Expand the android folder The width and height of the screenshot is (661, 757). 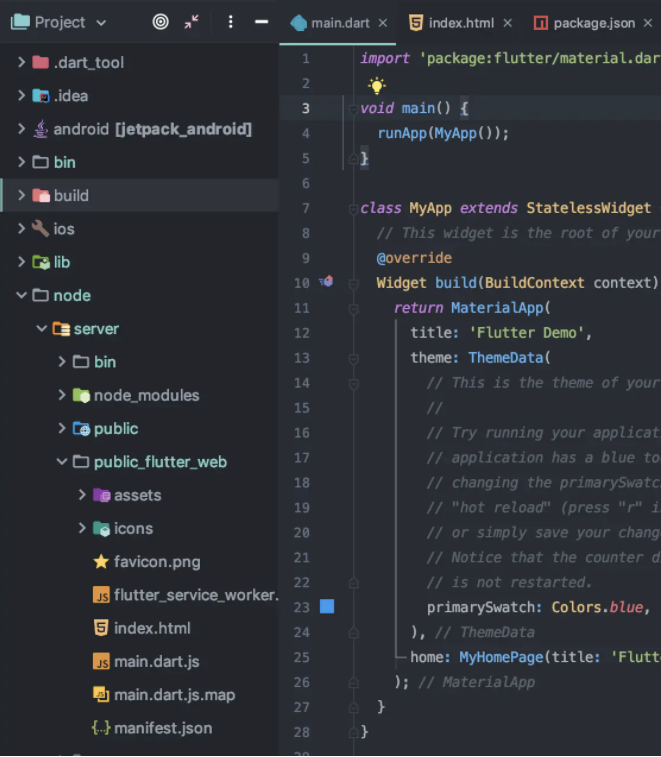coord(21,129)
